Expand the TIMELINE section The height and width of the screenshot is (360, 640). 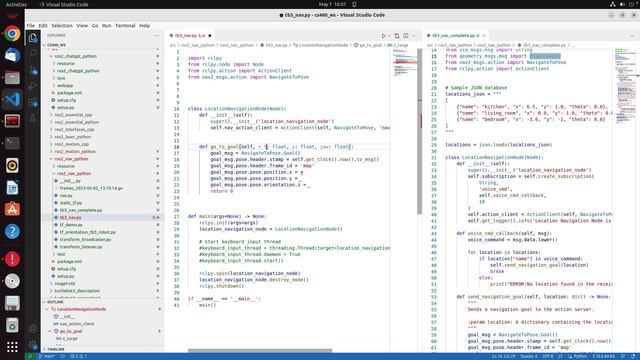(x=102, y=349)
